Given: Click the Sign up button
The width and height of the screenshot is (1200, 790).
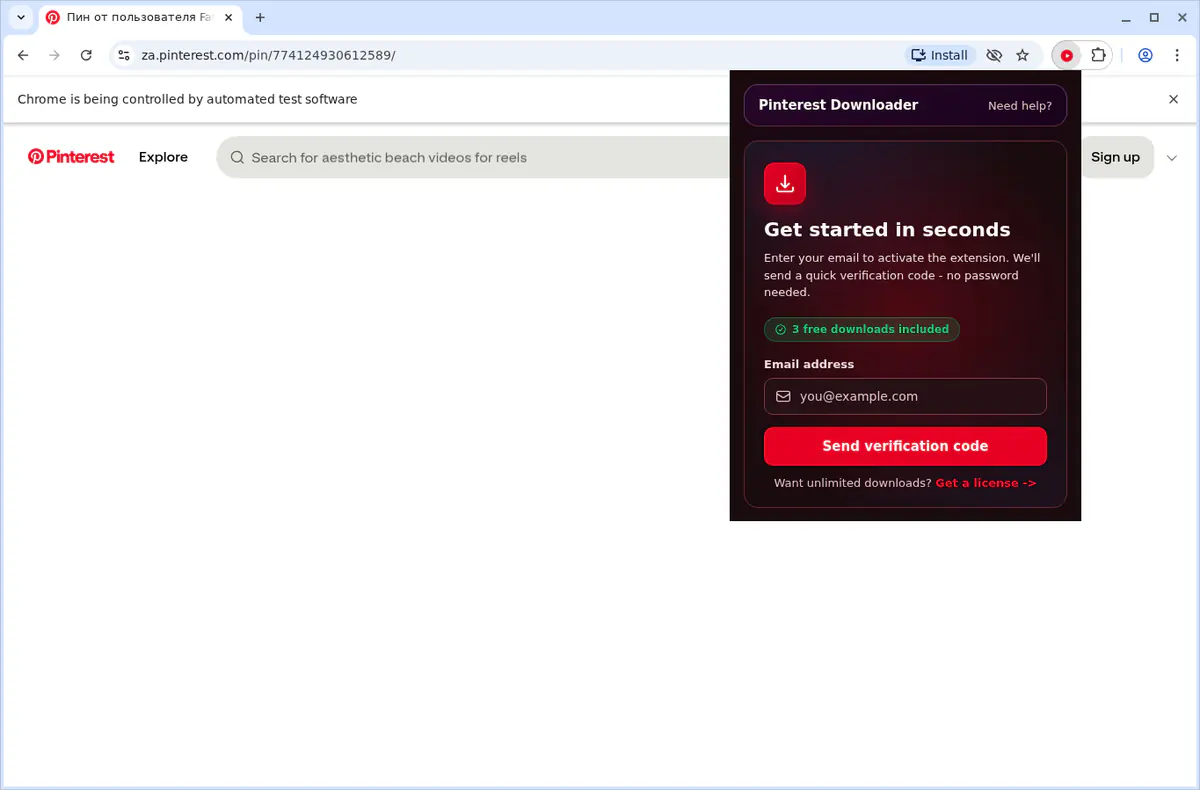Looking at the screenshot, I should coord(1115,157).
